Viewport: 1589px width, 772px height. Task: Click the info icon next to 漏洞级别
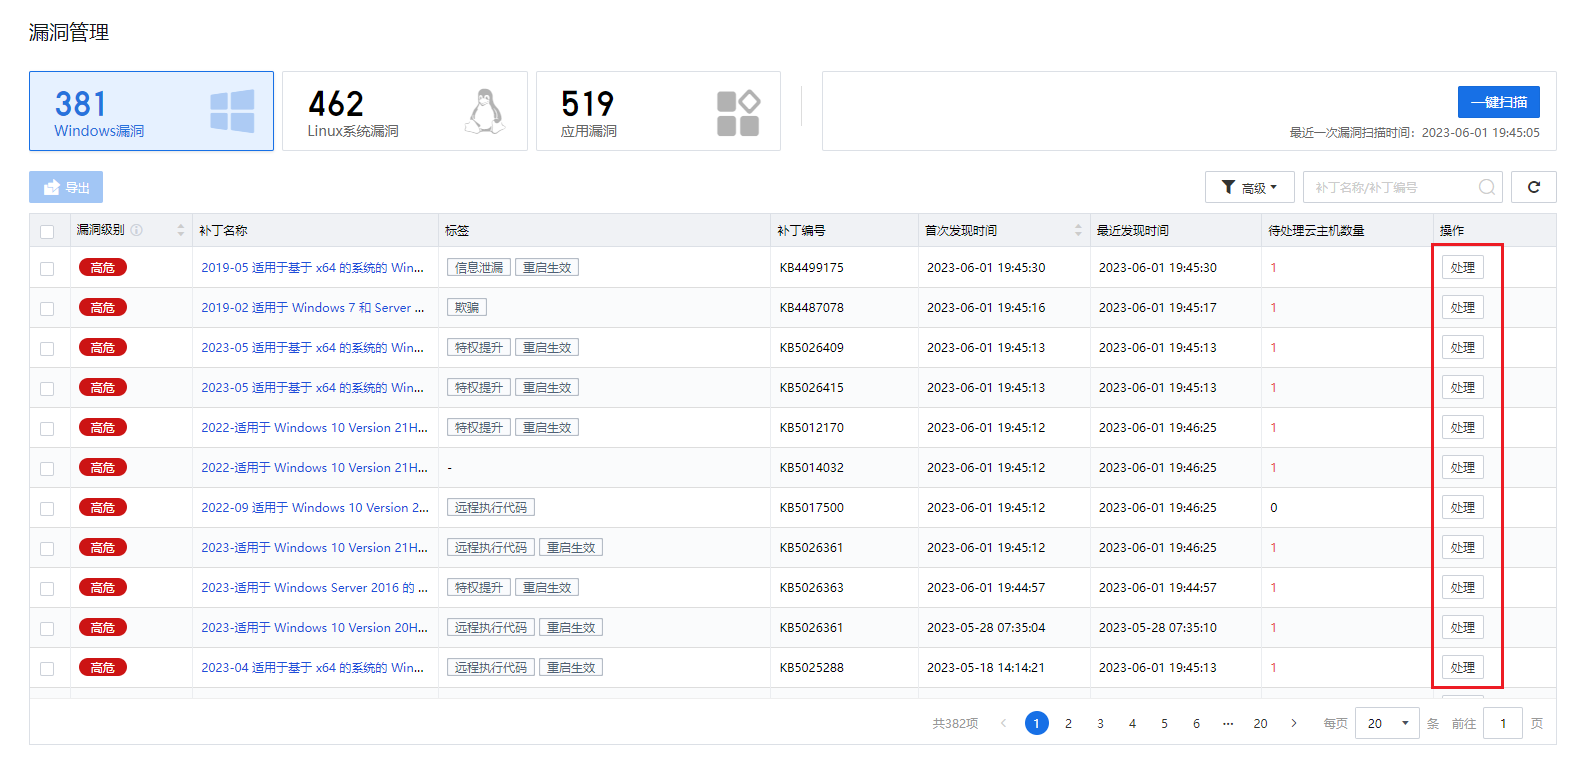coord(137,230)
